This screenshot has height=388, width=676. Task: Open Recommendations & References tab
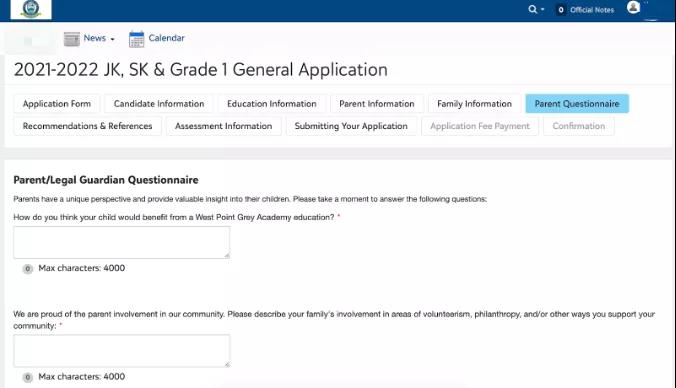click(x=88, y=126)
